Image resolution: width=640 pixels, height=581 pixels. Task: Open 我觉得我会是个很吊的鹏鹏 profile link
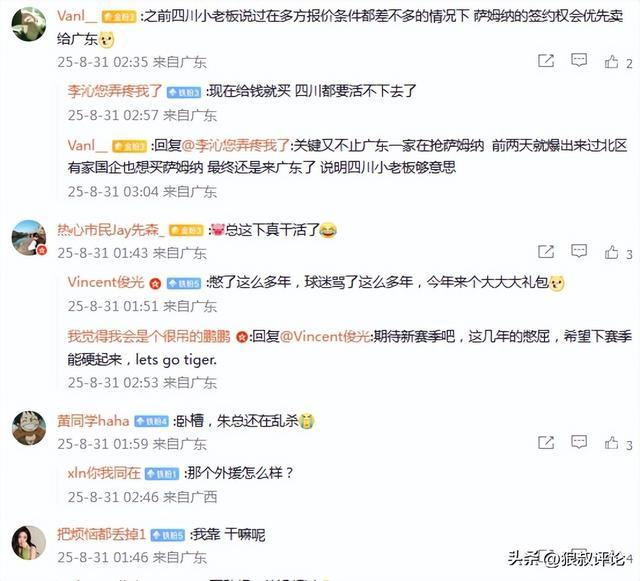click(149, 336)
